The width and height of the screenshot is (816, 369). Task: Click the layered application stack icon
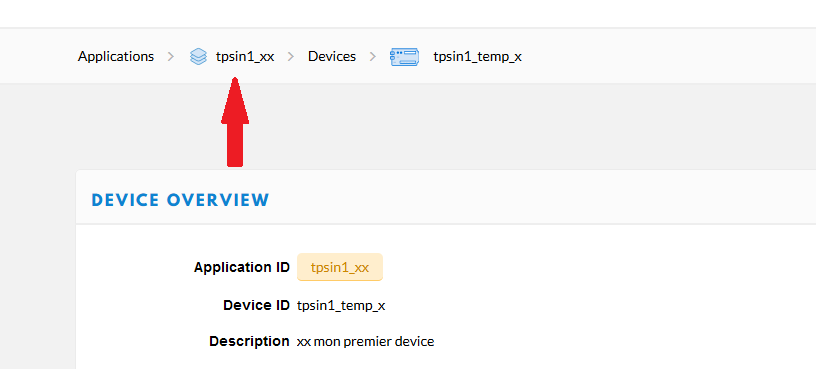198,56
